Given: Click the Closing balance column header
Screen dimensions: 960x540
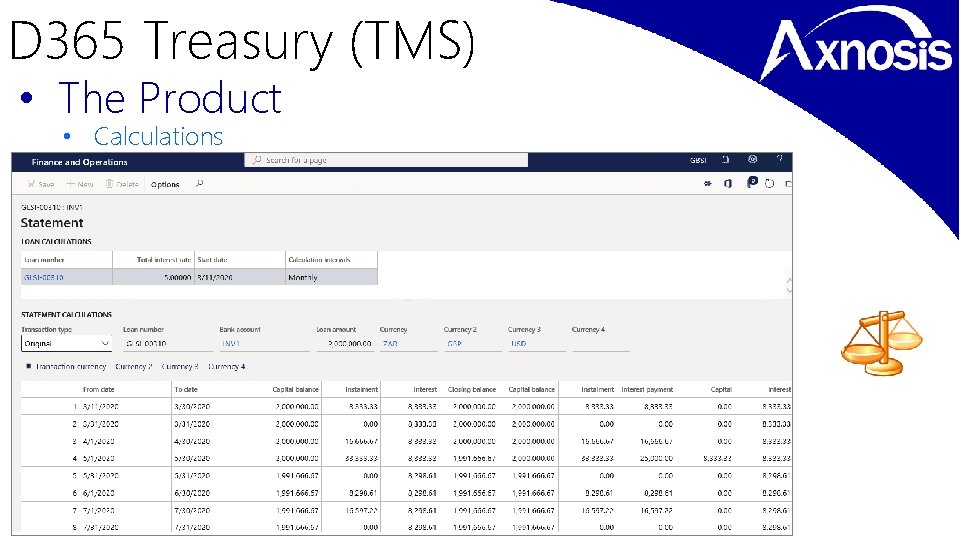Looking at the screenshot, I should [471, 389].
